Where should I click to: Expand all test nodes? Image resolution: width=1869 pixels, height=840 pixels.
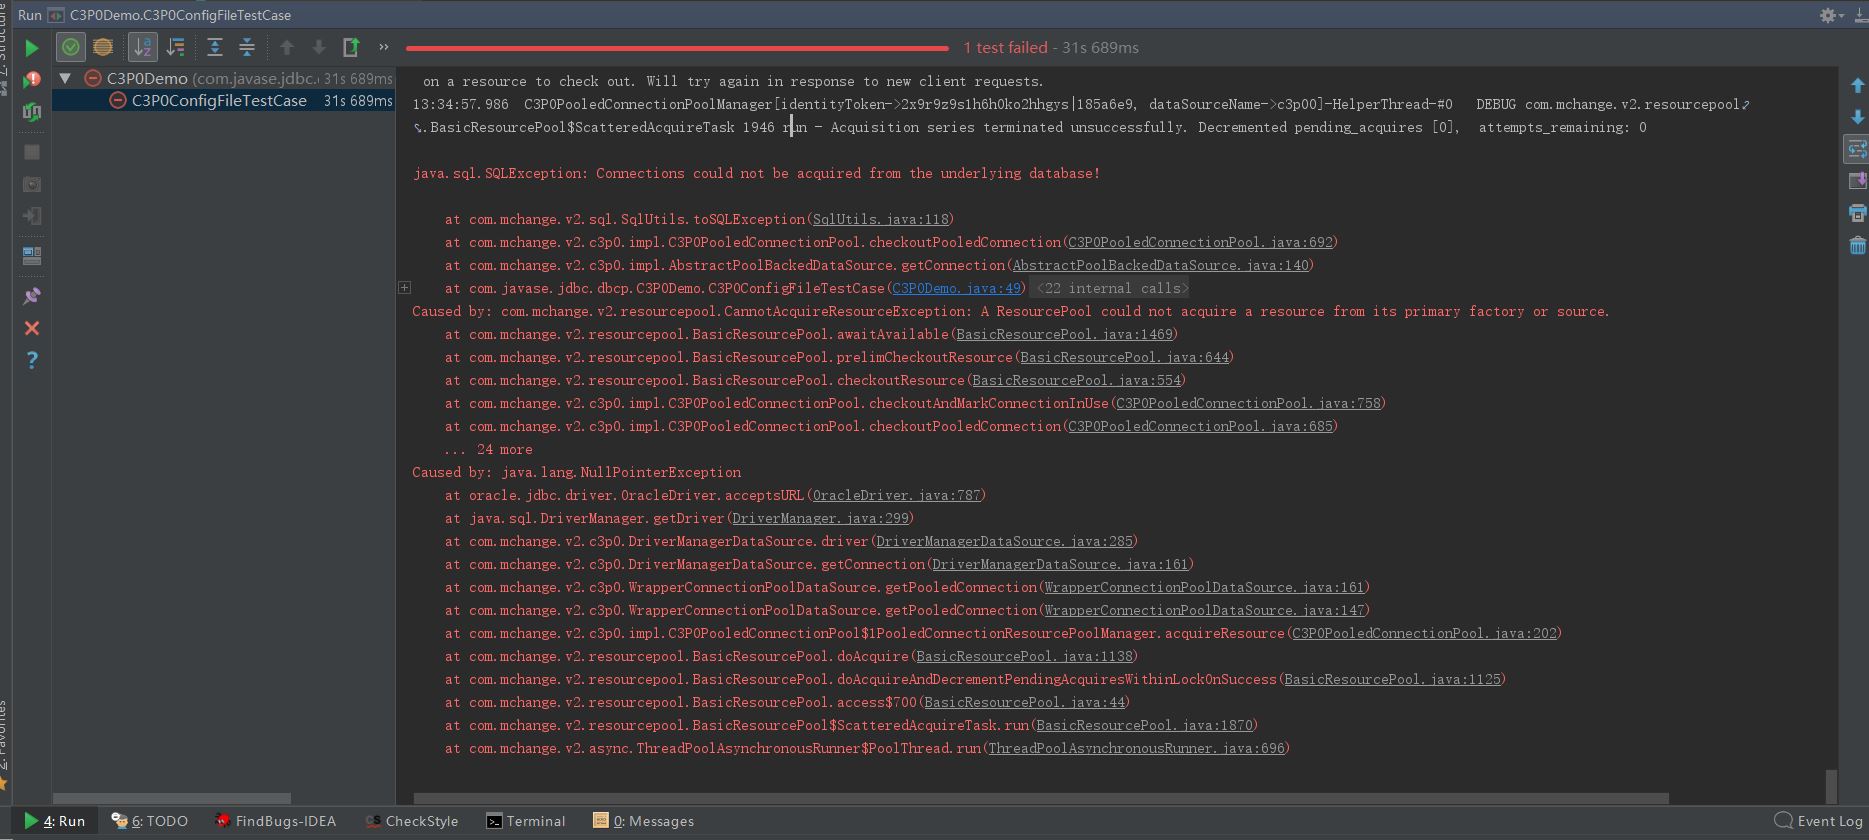click(215, 47)
